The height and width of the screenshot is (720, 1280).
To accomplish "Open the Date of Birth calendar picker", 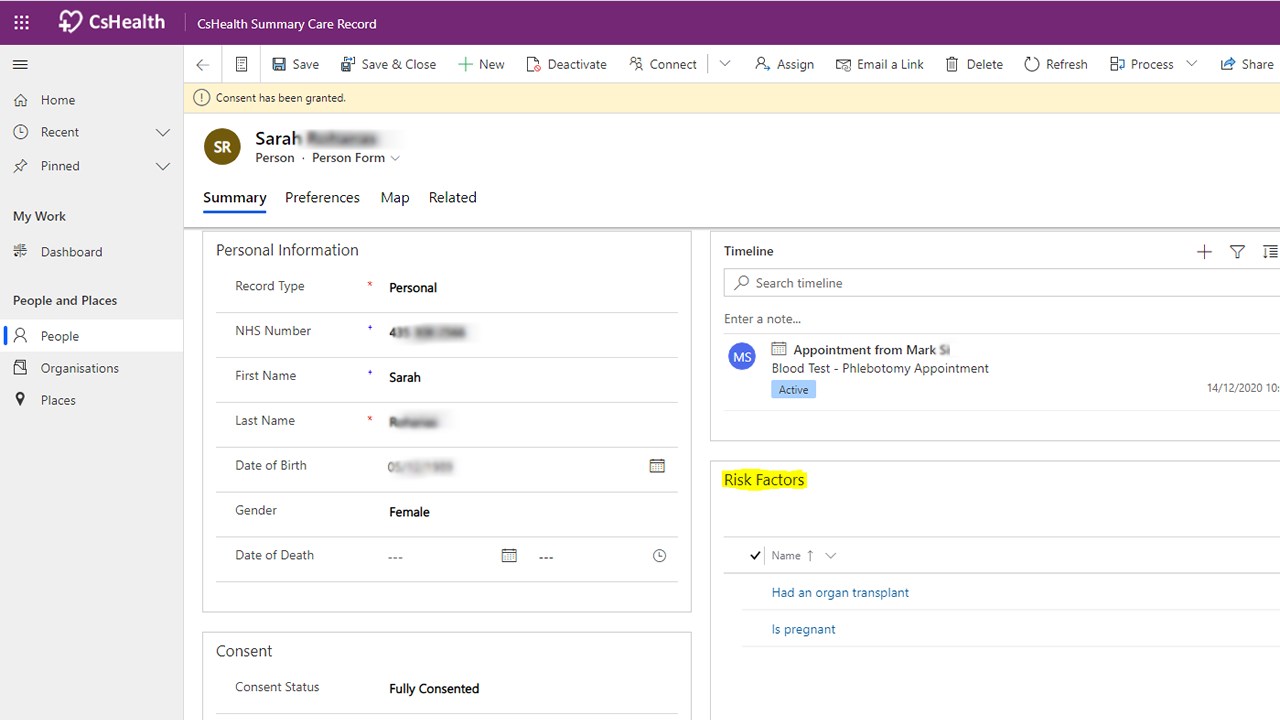I will (x=657, y=466).
